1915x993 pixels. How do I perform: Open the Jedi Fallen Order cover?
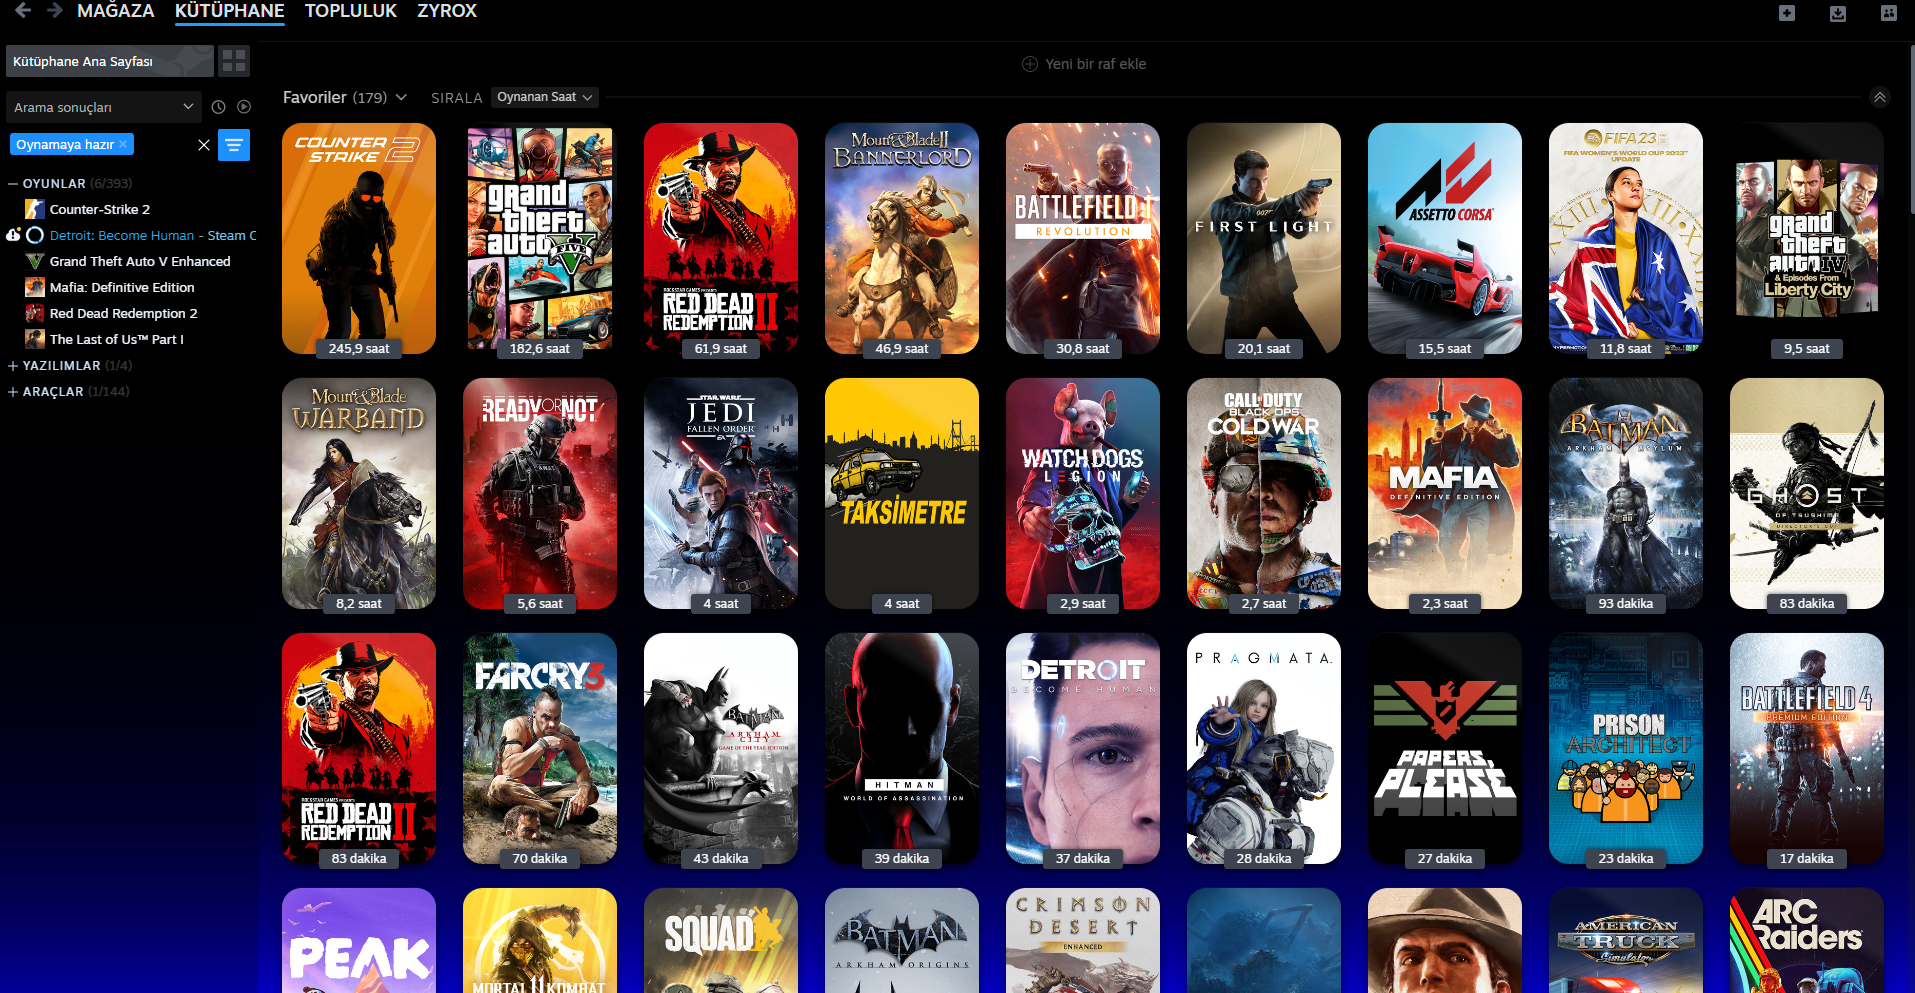(721, 493)
